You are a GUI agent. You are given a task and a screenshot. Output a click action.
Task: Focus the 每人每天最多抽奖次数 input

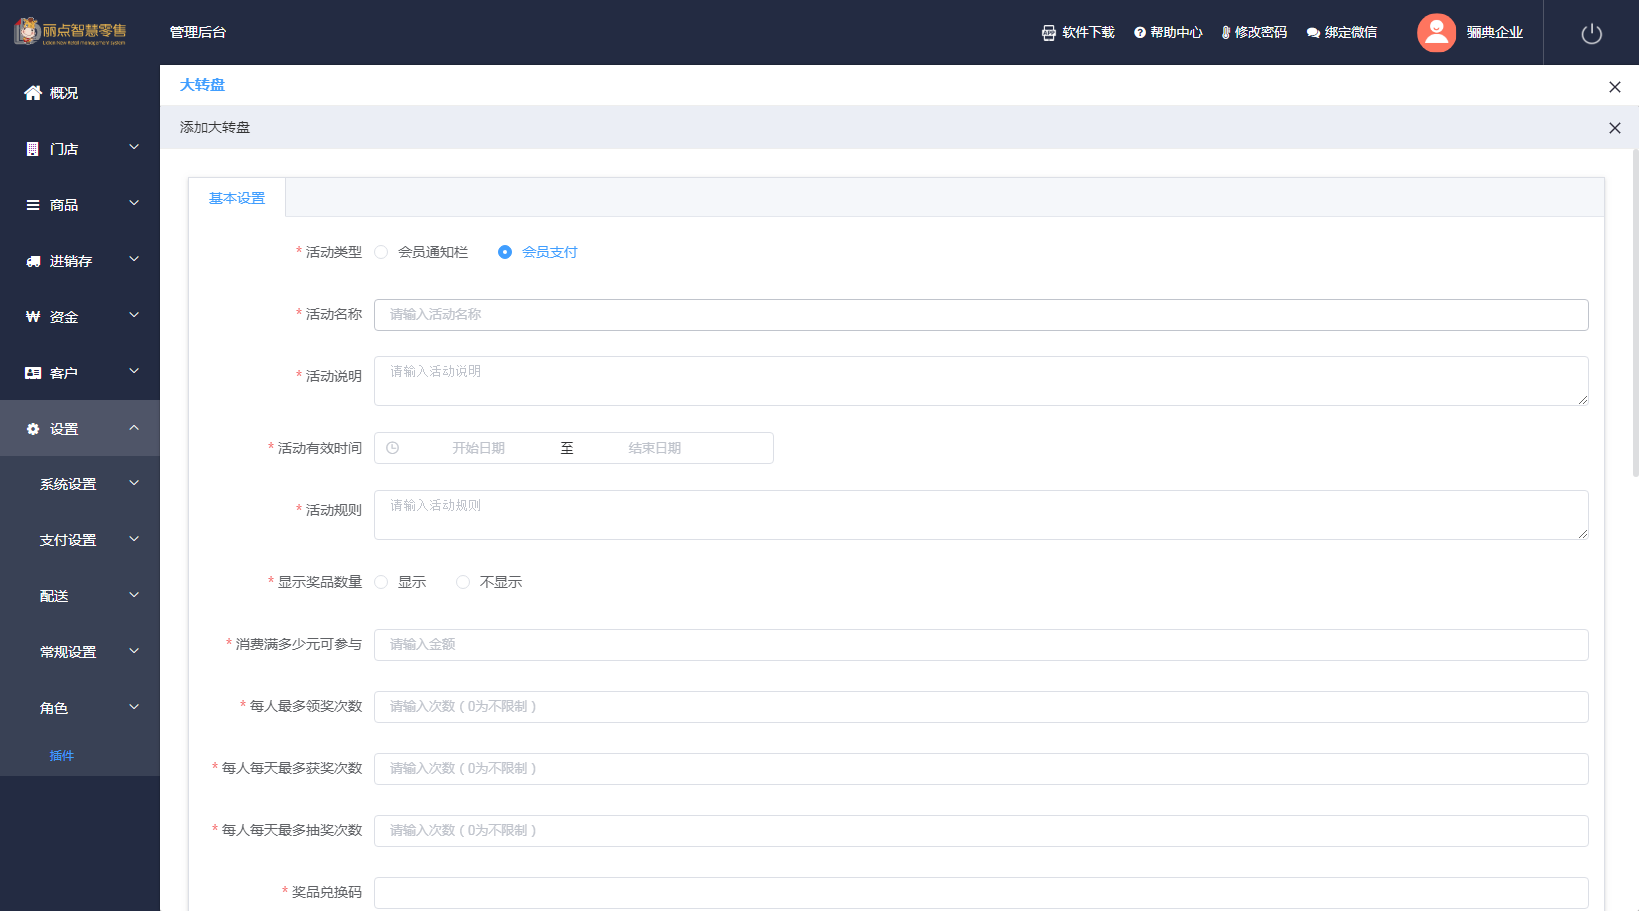[981, 831]
